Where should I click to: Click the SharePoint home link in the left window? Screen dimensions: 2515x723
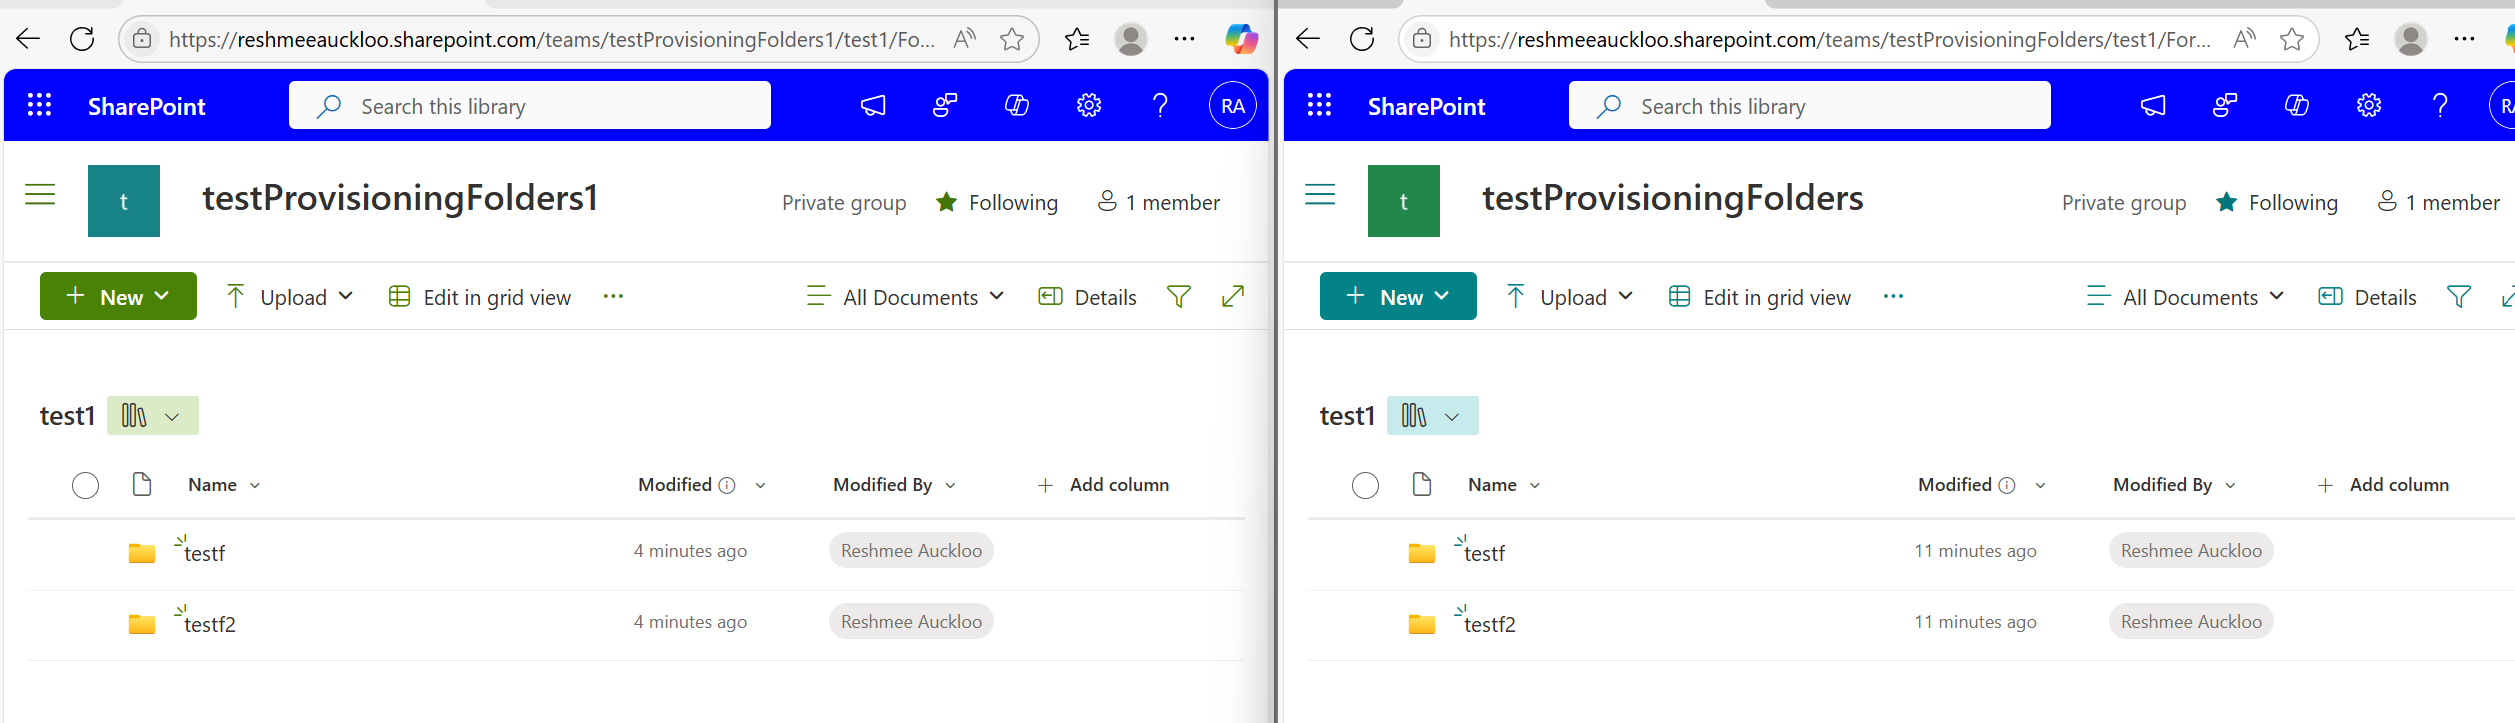coord(146,106)
